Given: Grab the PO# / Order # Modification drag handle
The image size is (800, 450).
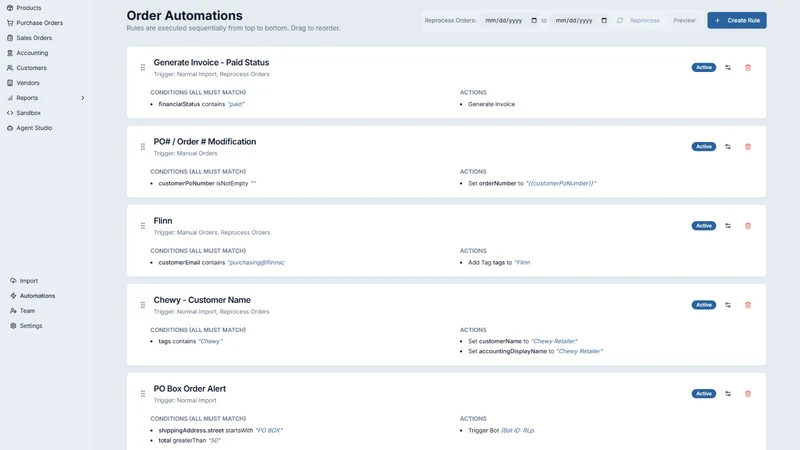Looking at the screenshot, I should (143, 146).
